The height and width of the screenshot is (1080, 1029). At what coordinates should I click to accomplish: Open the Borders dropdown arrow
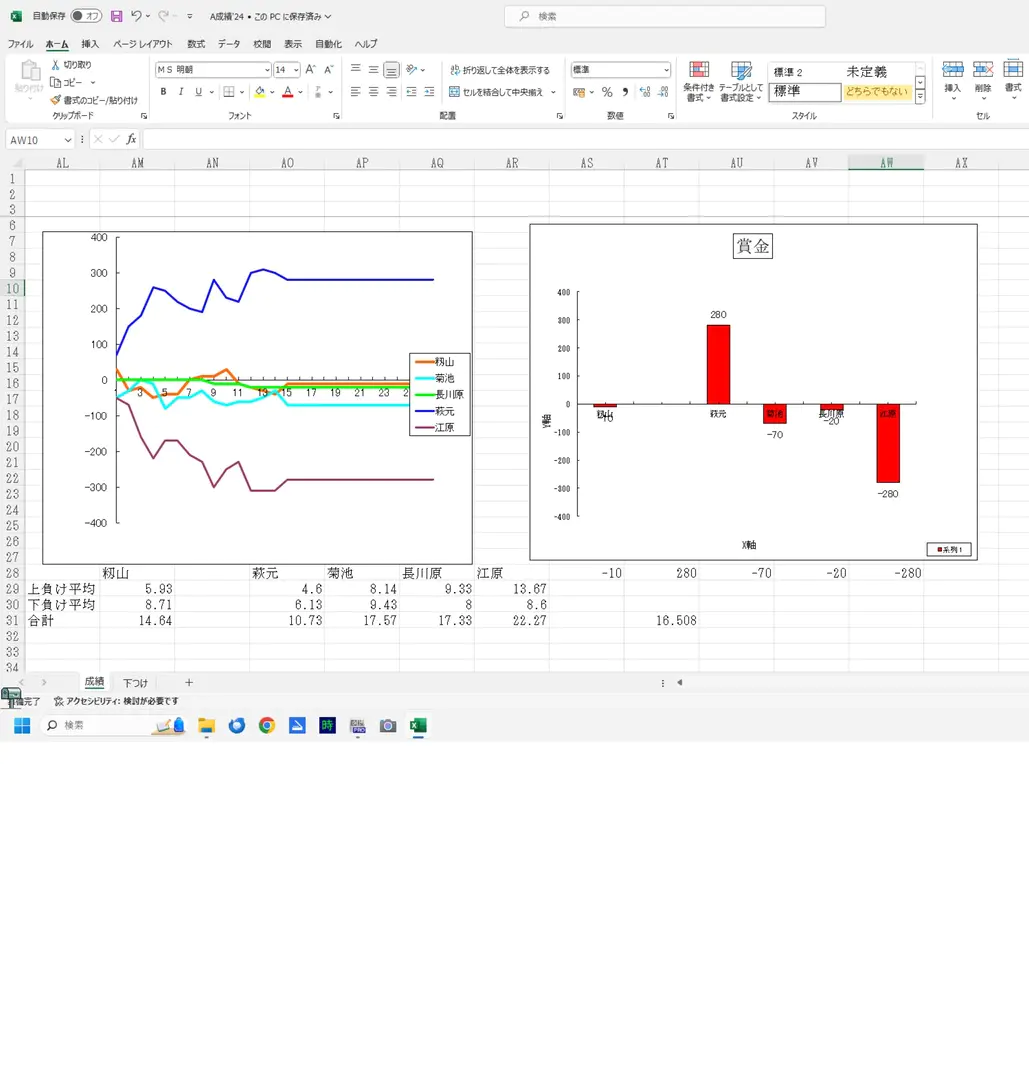point(242,92)
